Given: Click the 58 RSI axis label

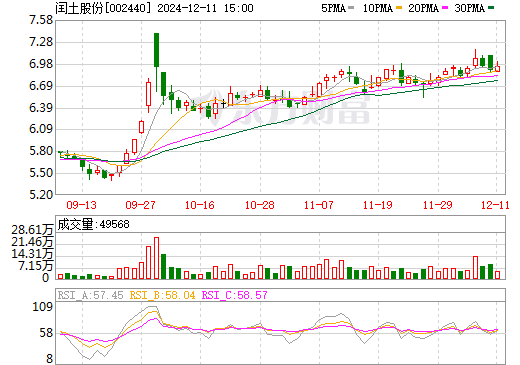Looking at the screenshot, I should (46, 333).
